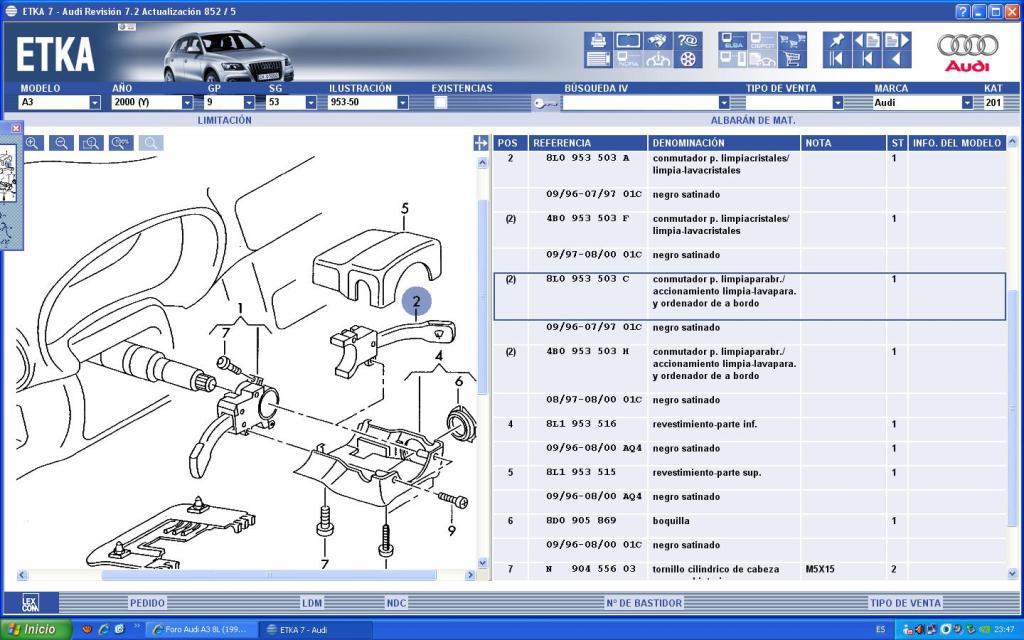Click the Pedido button in the bottom bar
1024x640 pixels.
click(147, 603)
